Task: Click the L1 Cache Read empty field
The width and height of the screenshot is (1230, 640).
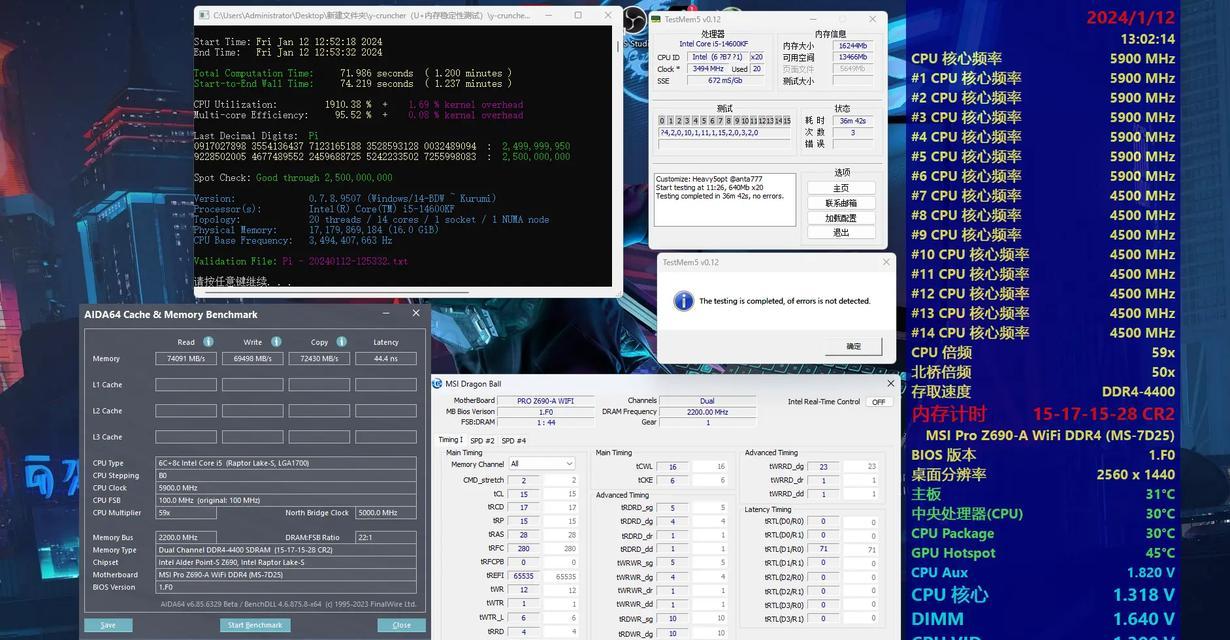Action: (x=186, y=384)
